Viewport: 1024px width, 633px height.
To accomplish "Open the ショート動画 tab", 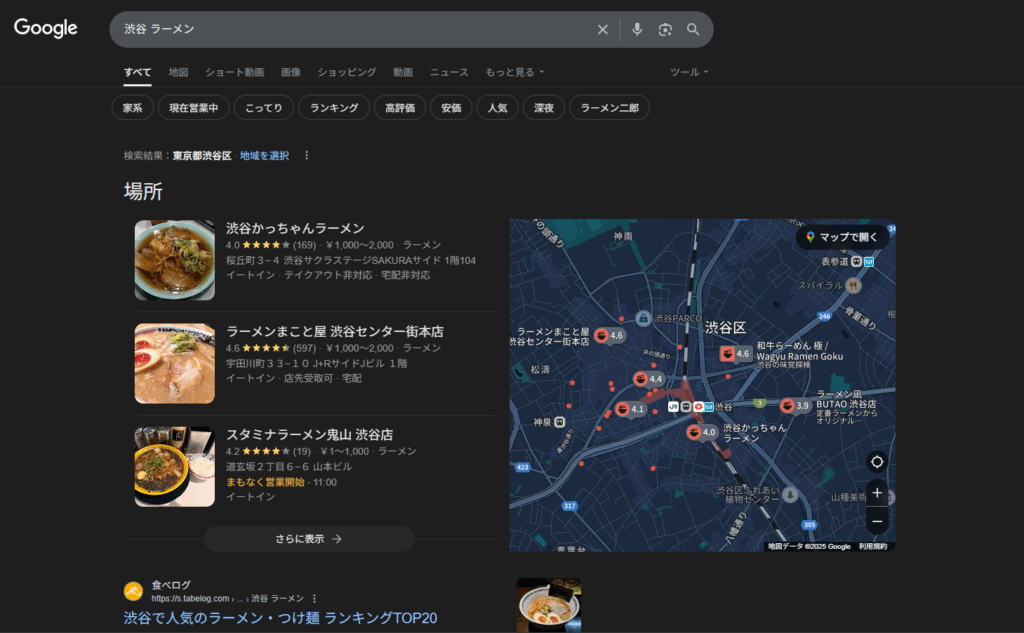I will point(234,72).
